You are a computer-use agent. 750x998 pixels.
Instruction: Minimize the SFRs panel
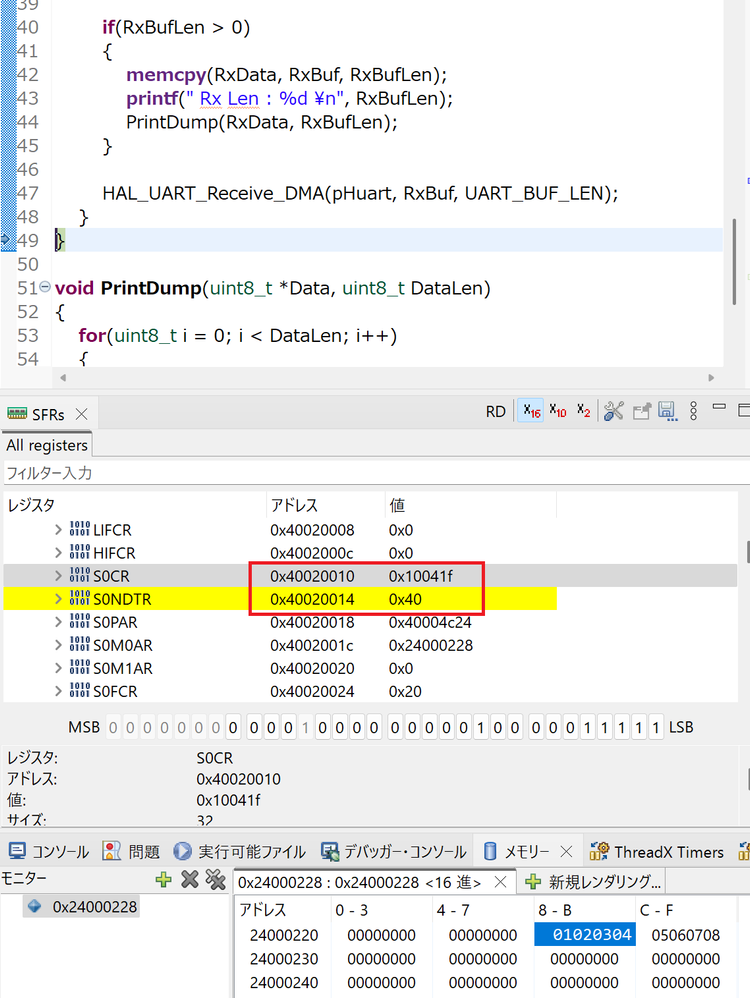tap(719, 409)
